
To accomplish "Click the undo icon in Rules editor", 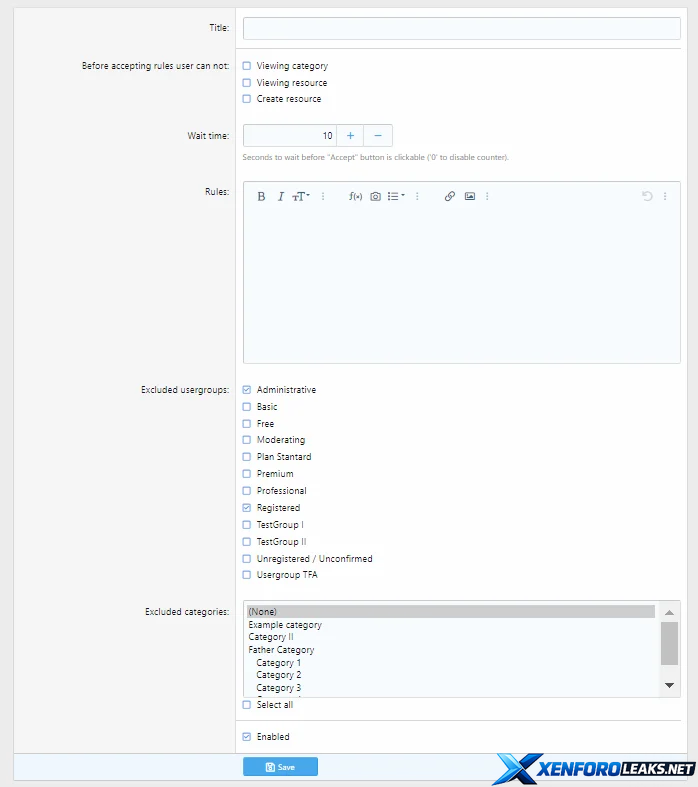I will pyautogui.click(x=647, y=197).
